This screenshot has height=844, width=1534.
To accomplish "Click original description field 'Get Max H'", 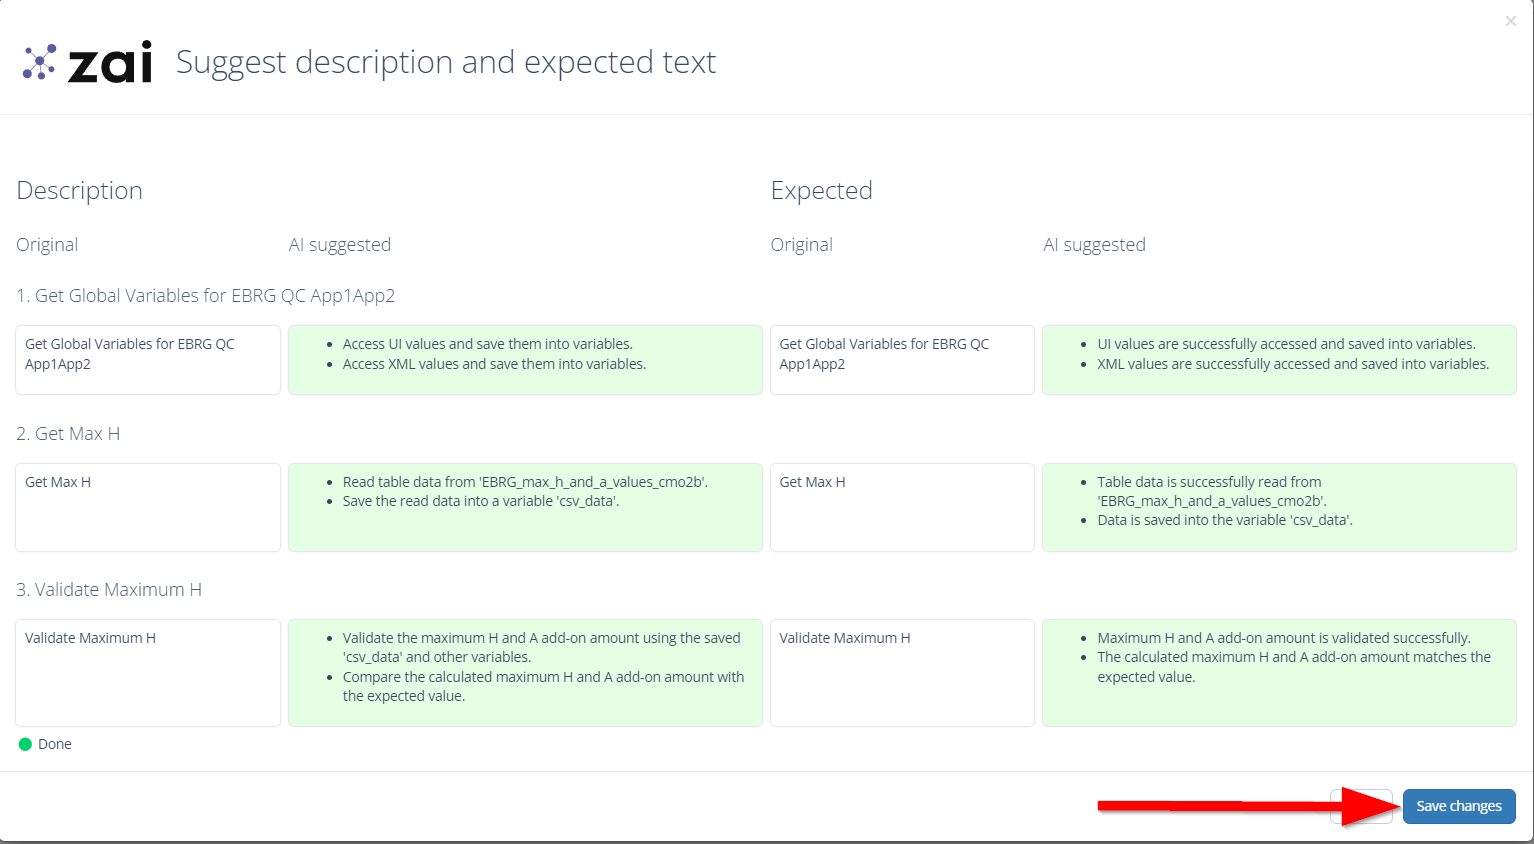I will click(x=148, y=507).
